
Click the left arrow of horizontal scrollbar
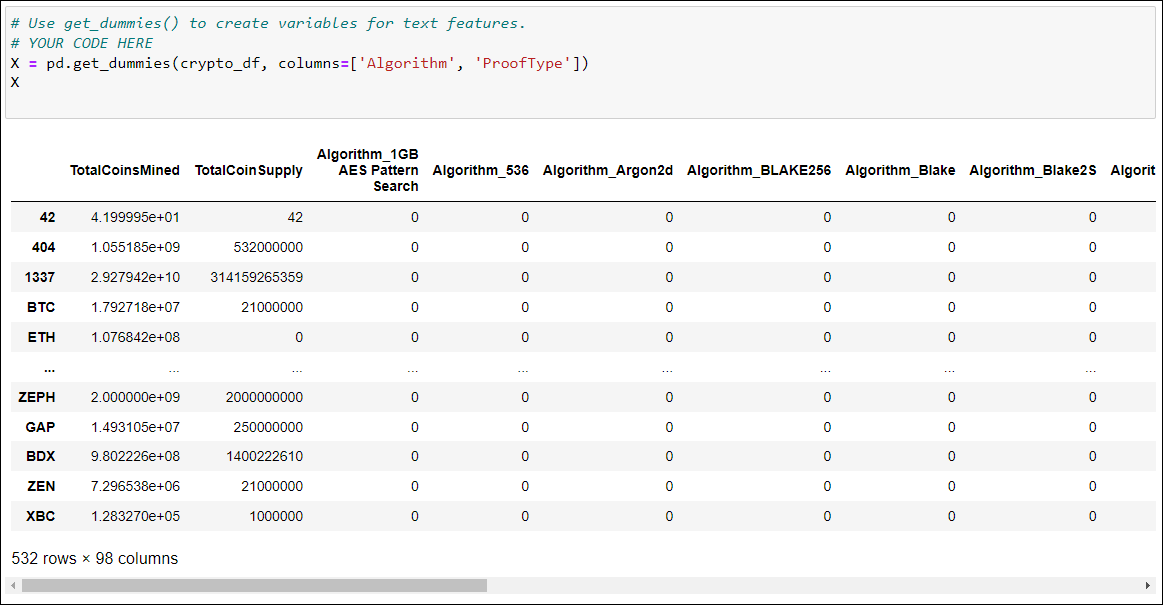point(13,586)
